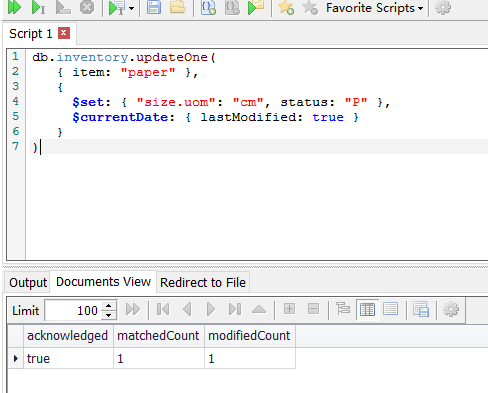The width and height of the screenshot is (488, 393).
Task: Click the matchedCount column header
Action: (159, 336)
